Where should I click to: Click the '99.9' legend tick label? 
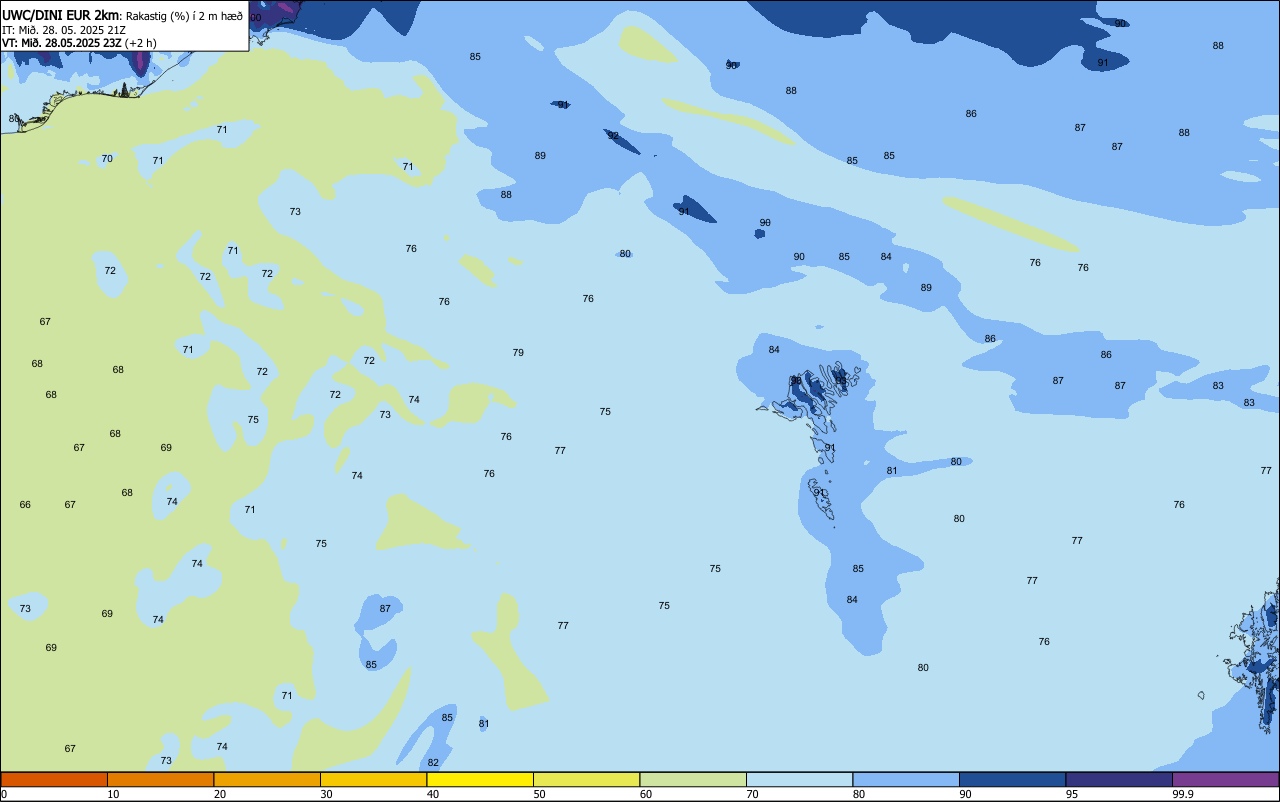[x=1183, y=794]
